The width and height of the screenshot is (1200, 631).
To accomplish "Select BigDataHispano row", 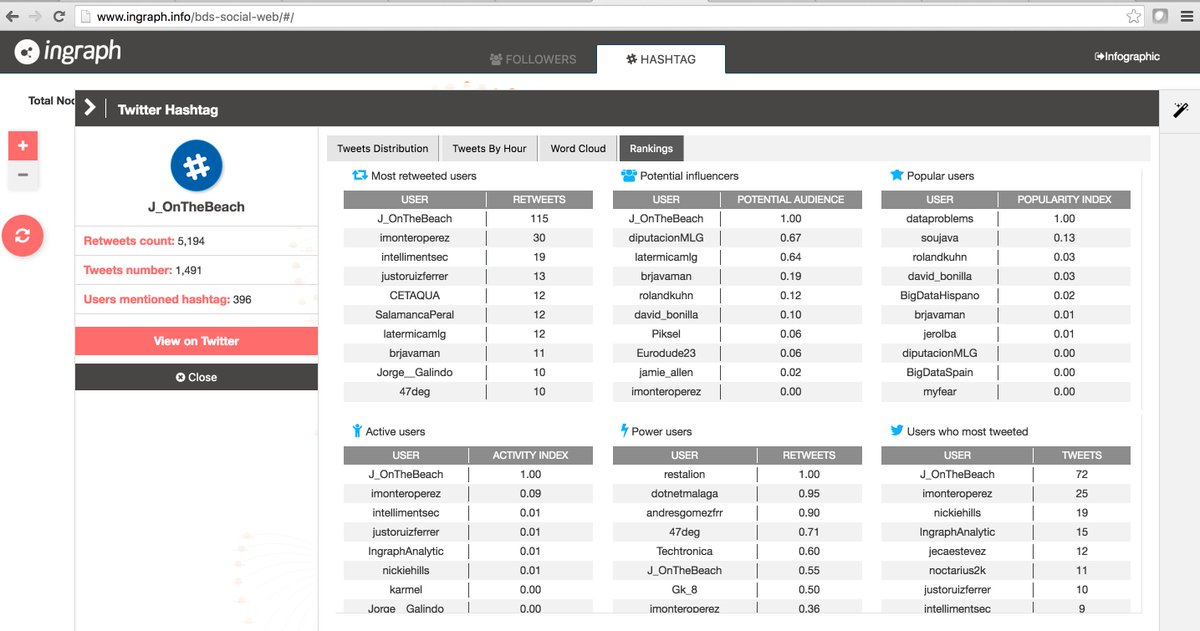I will (1006, 295).
